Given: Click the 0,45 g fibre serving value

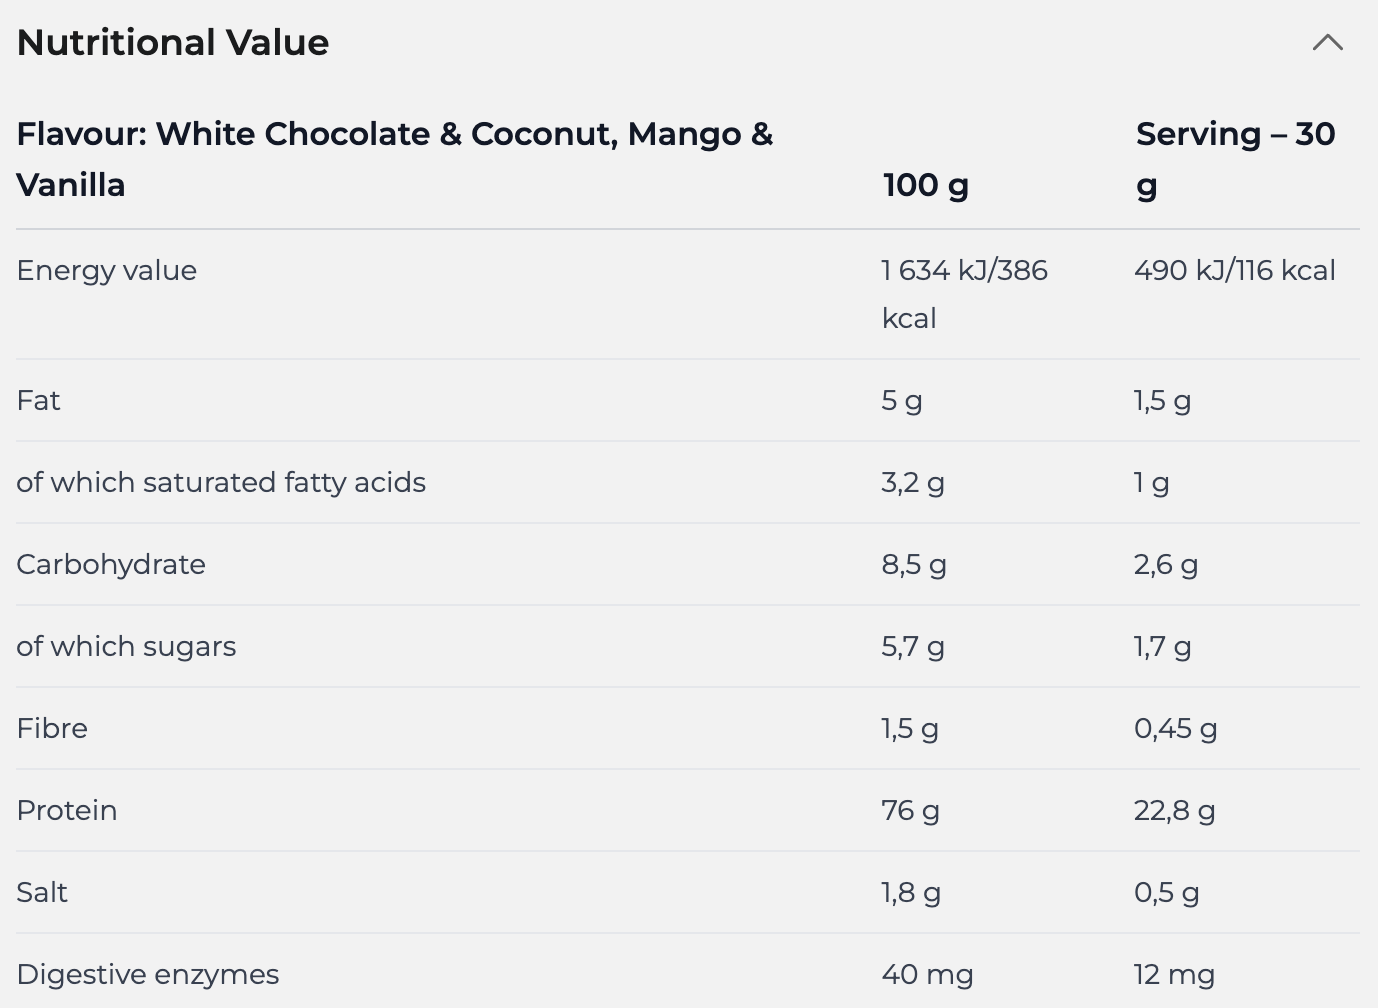Looking at the screenshot, I should (1175, 728).
